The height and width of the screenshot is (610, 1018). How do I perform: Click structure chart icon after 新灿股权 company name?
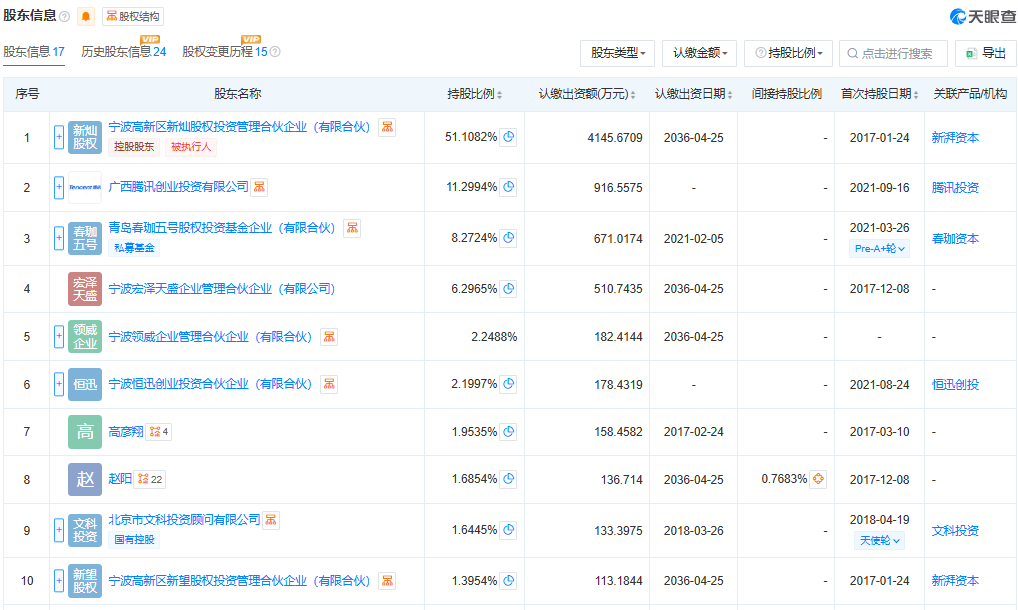pyautogui.click(x=387, y=127)
